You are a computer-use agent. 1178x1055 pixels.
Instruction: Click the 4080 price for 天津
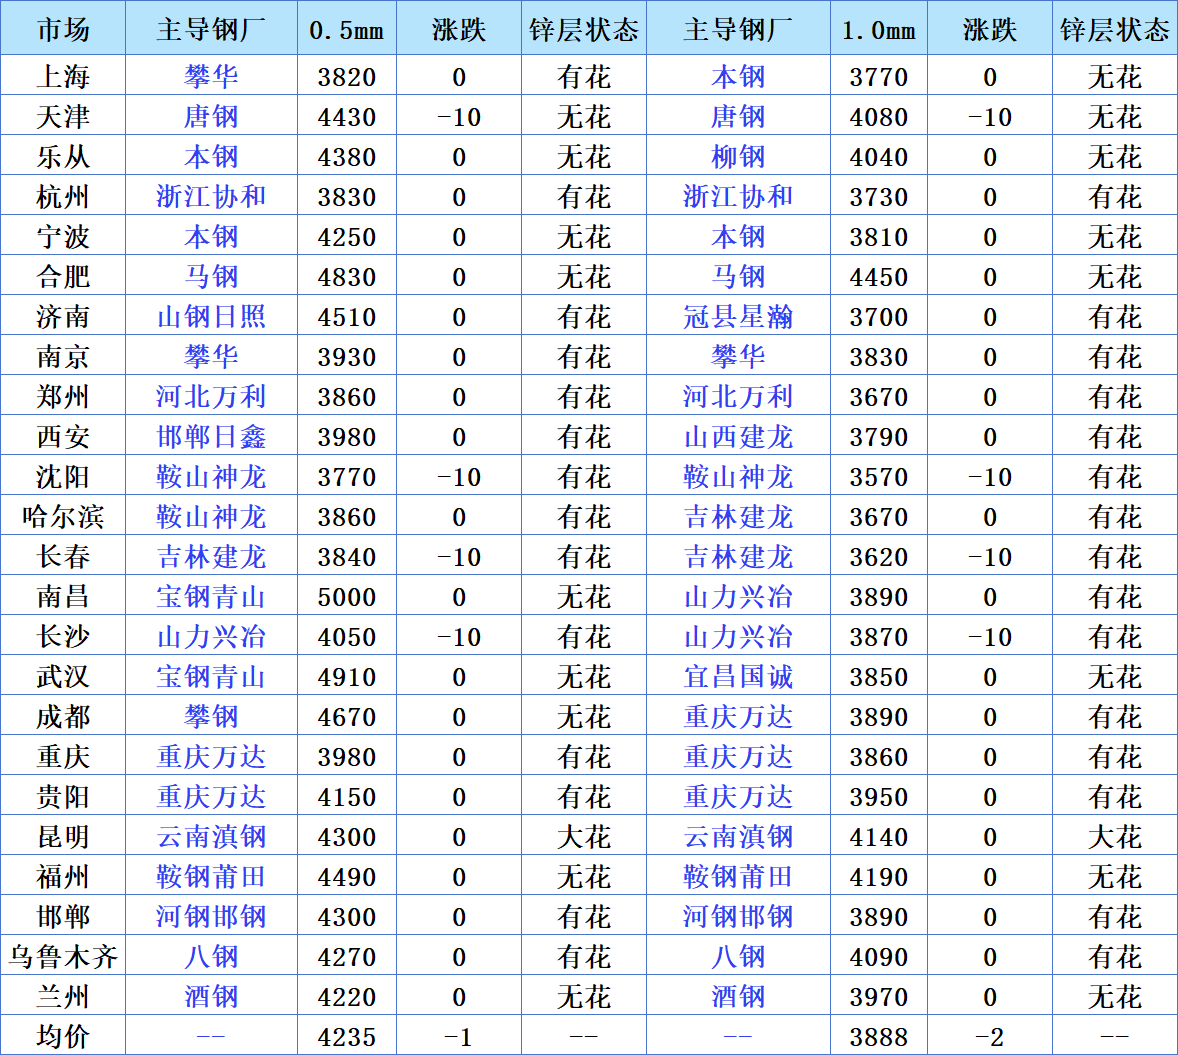click(x=878, y=116)
